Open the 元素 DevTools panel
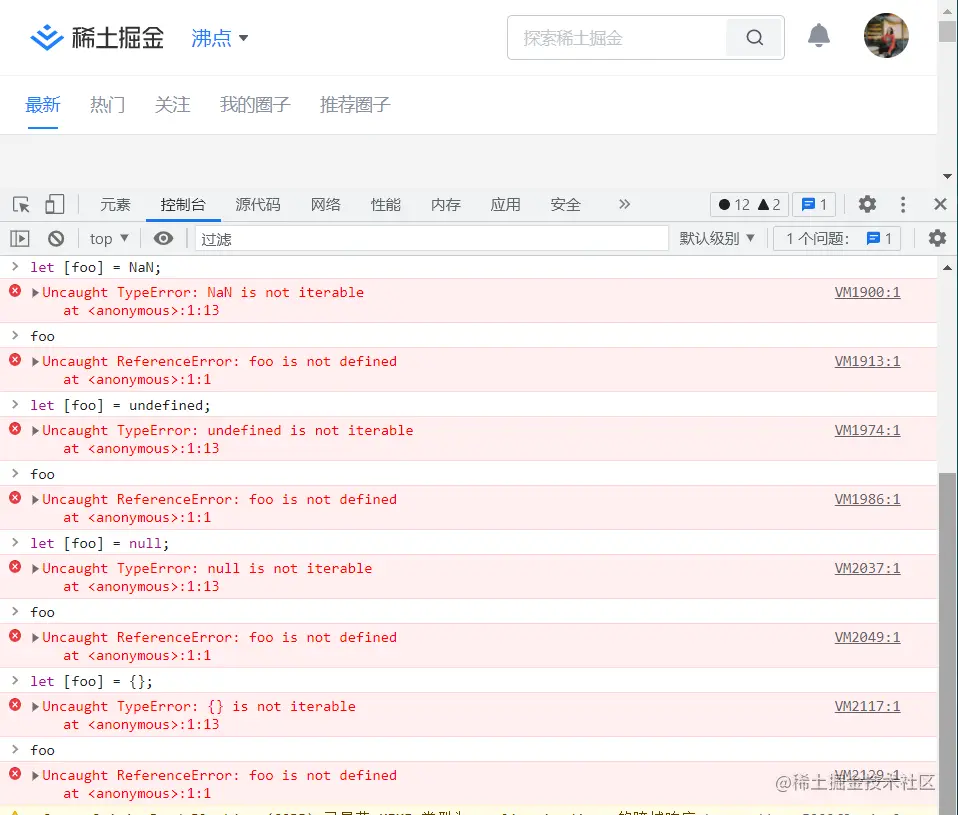This screenshot has height=815, width=958. point(115,205)
